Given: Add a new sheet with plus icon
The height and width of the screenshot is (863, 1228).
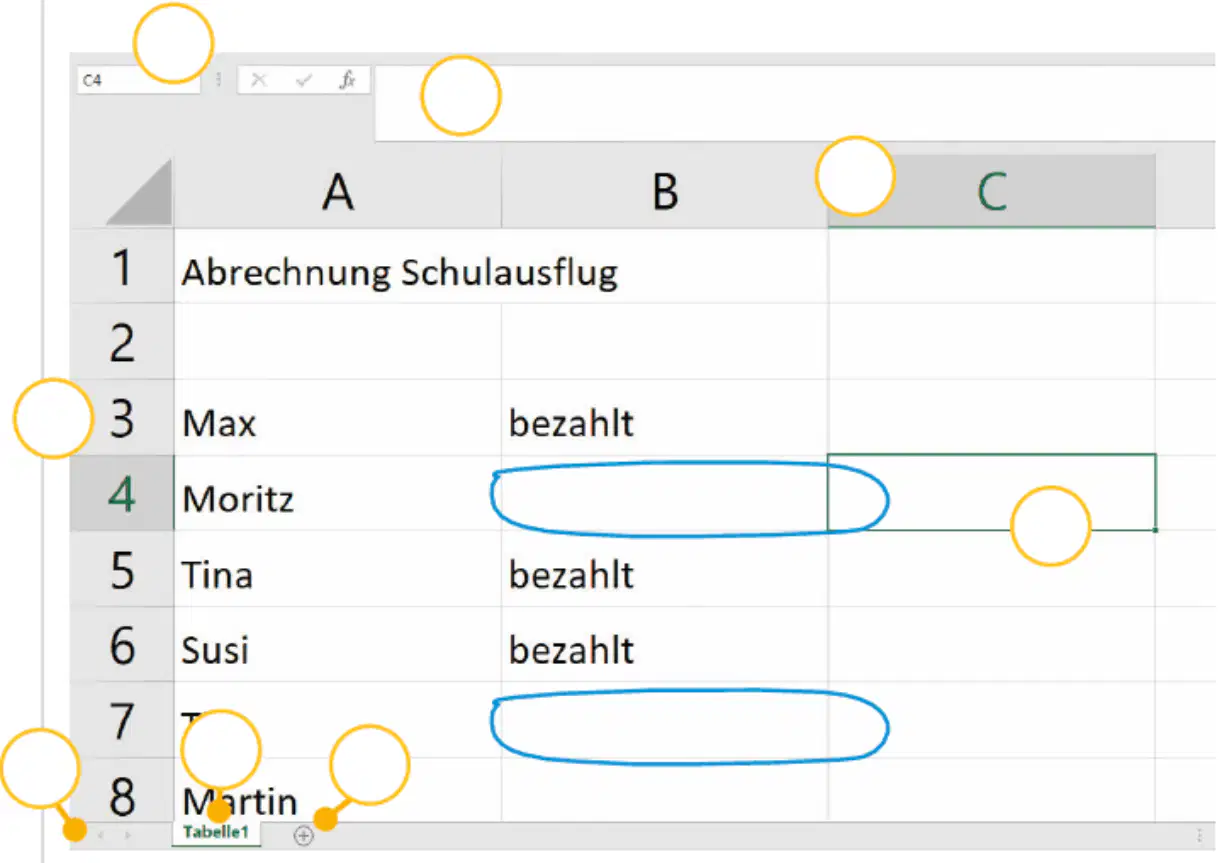Looking at the screenshot, I should click(304, 835).
